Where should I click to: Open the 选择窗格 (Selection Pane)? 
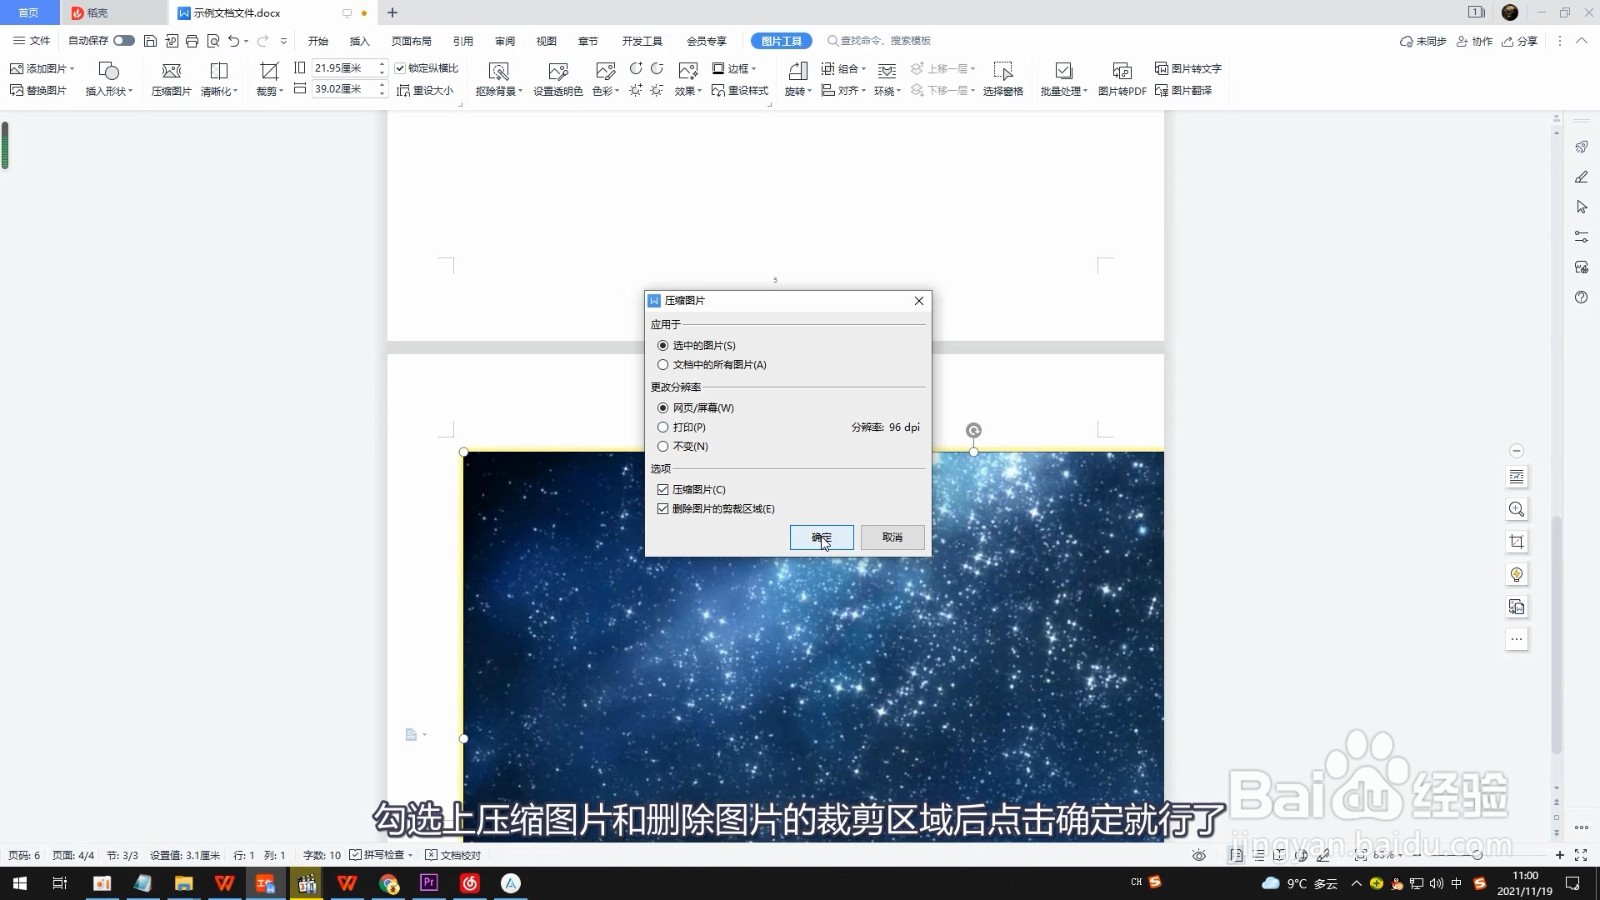[1003, 78]
